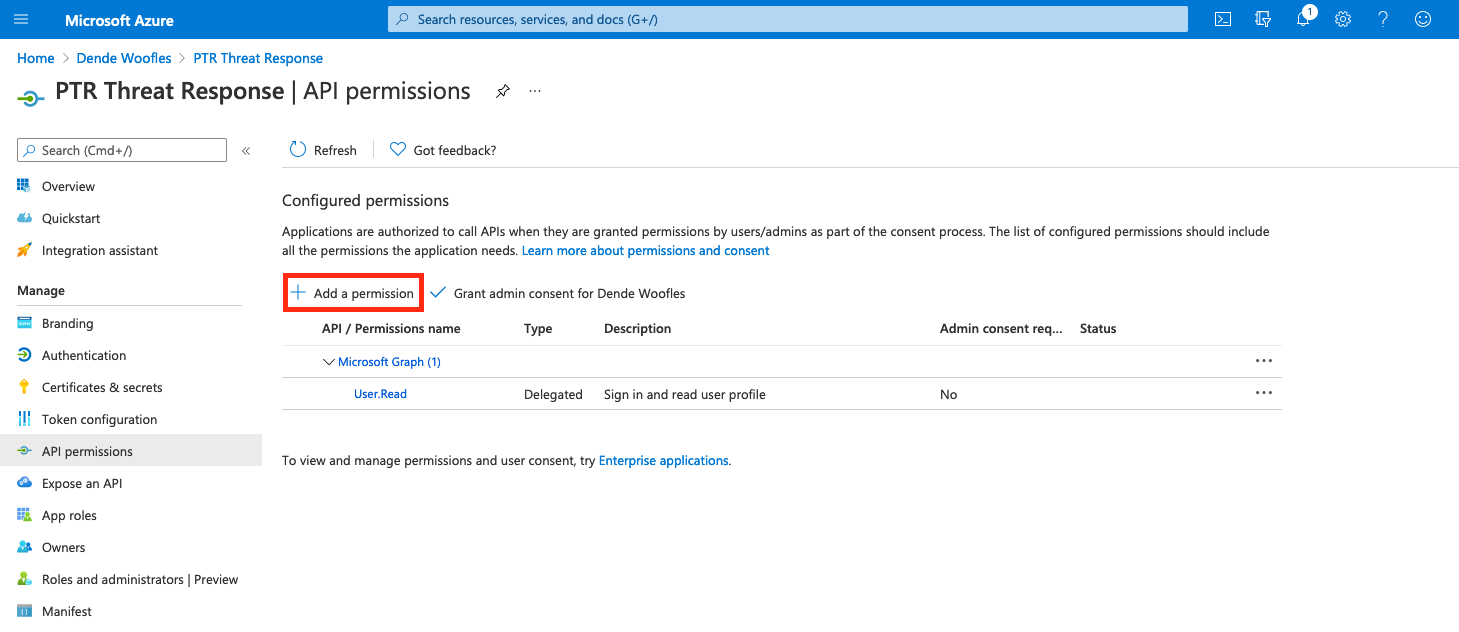Click the App roles icon
This screenshot has width=1459, height=632.
[x=25, y=515]
